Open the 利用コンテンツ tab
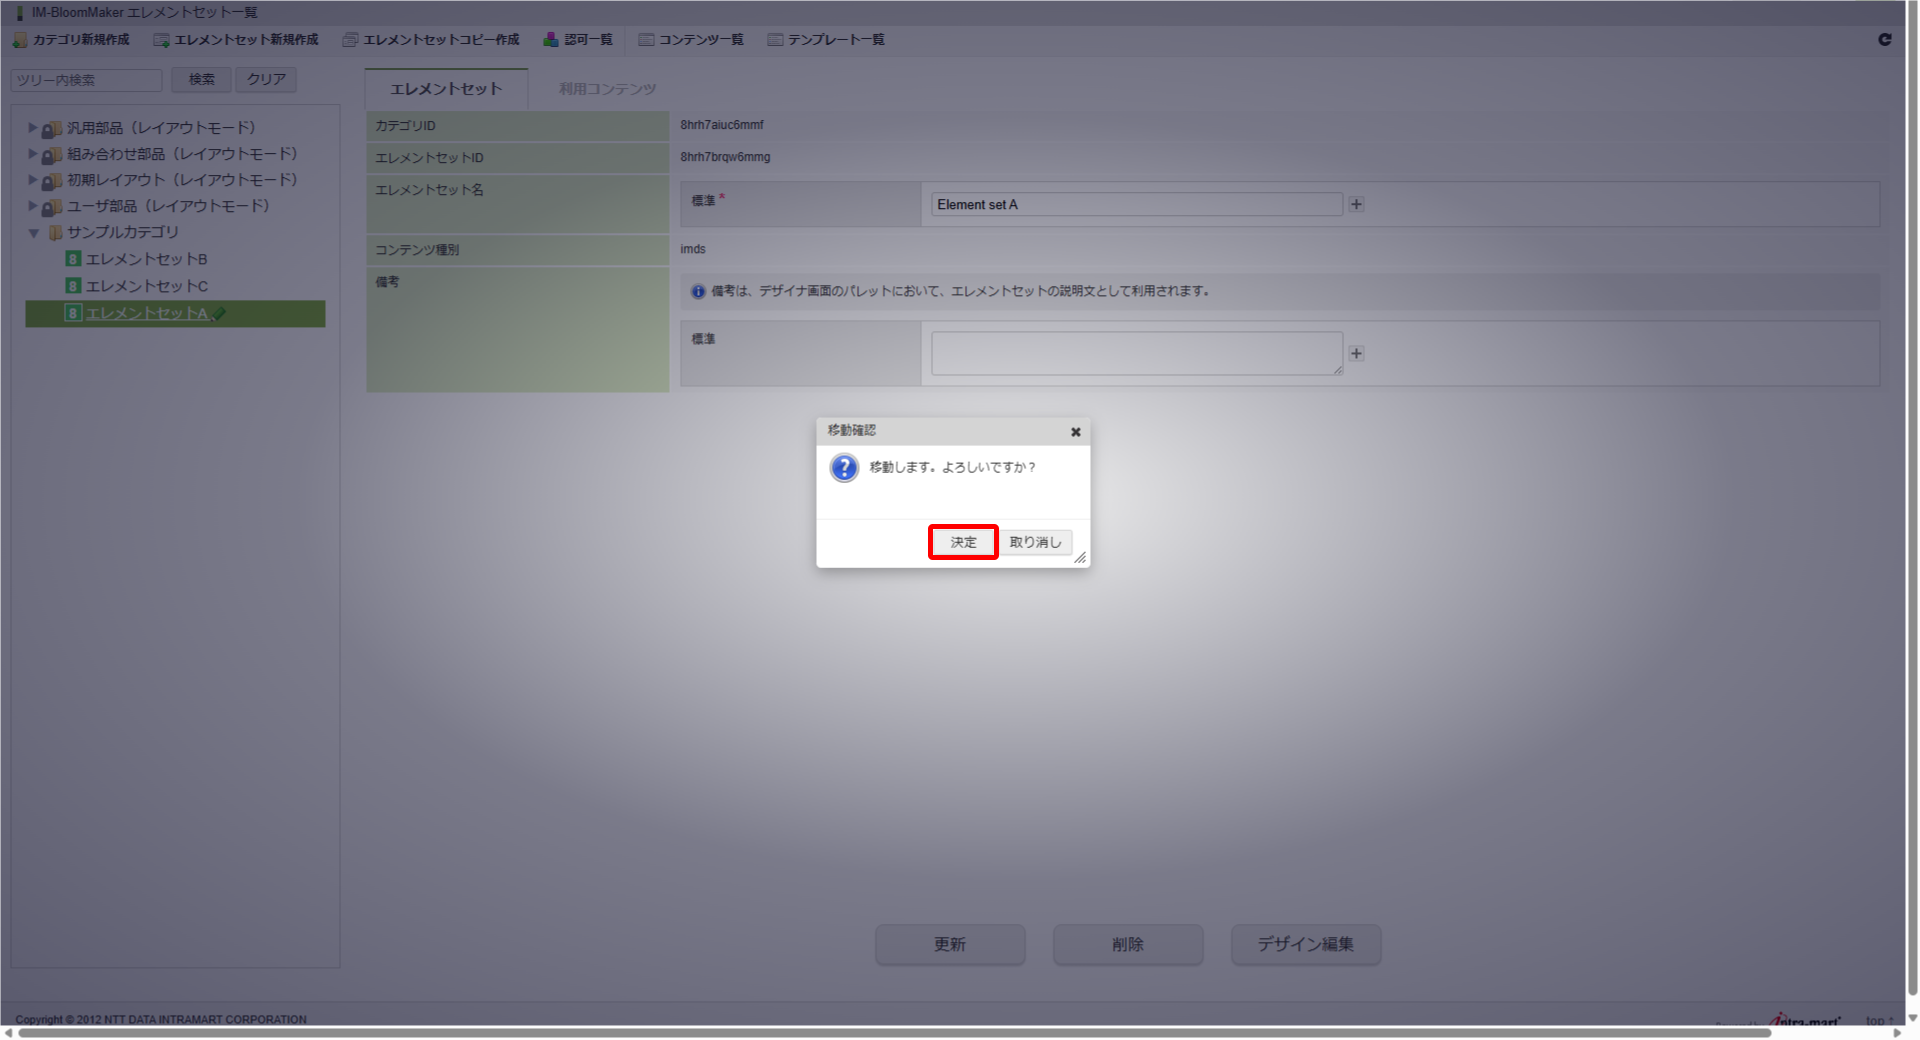 click(x=607, y=89)
